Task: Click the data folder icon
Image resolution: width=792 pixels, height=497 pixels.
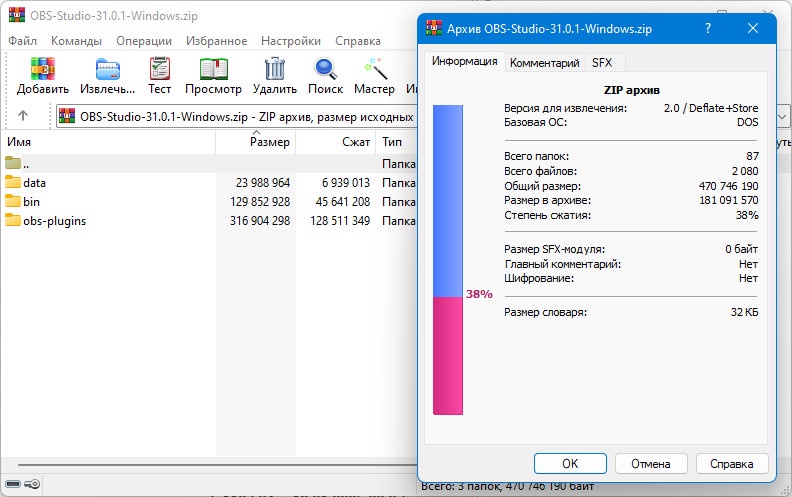Action: click(13, 182)
